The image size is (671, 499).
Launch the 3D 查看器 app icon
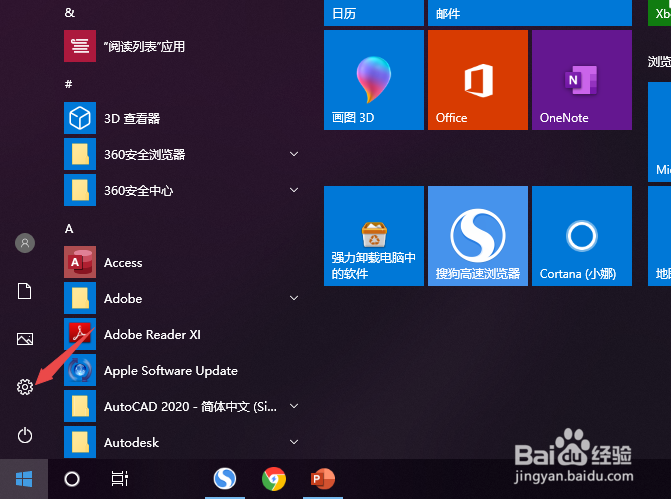(80, 118)
